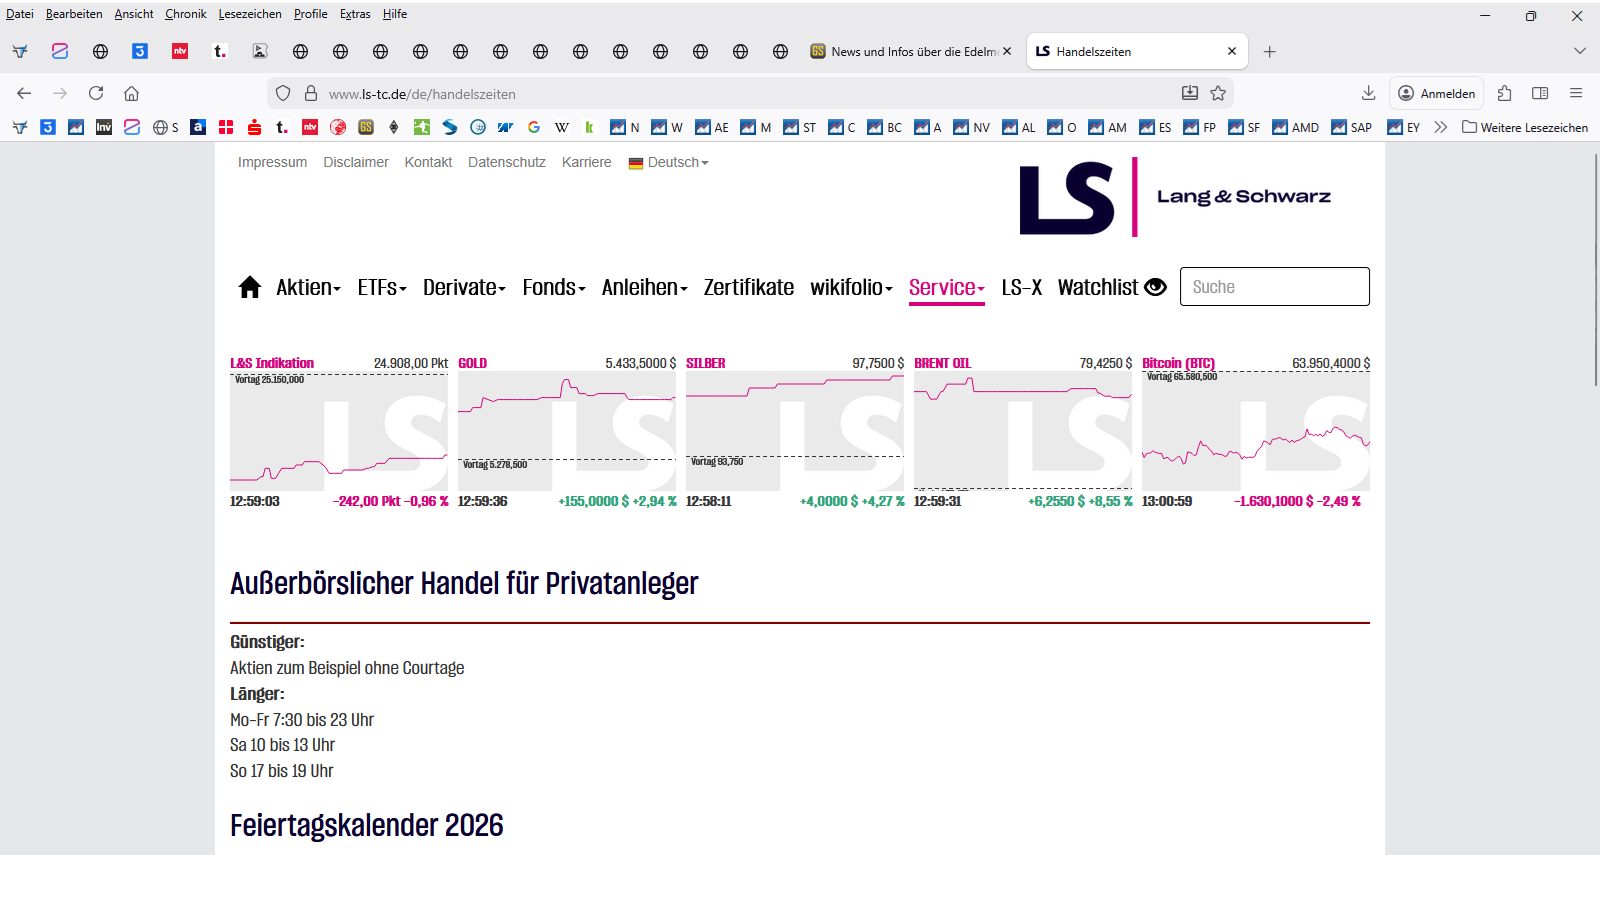The height and width of the screenshot is (900, 1600).
Task: Open the Firefox hamburger application menu
Action: 1576,93
